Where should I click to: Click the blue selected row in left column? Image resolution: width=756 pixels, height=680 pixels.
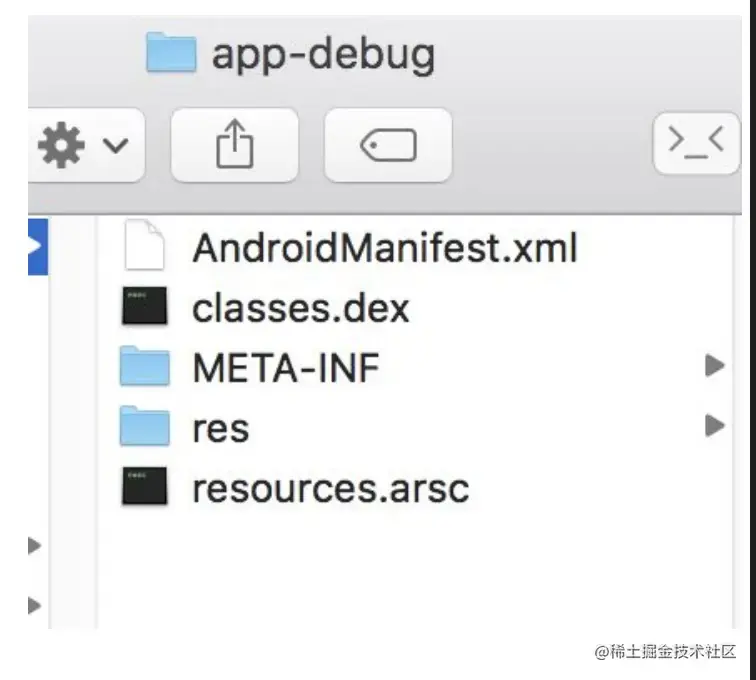(38, 246)
